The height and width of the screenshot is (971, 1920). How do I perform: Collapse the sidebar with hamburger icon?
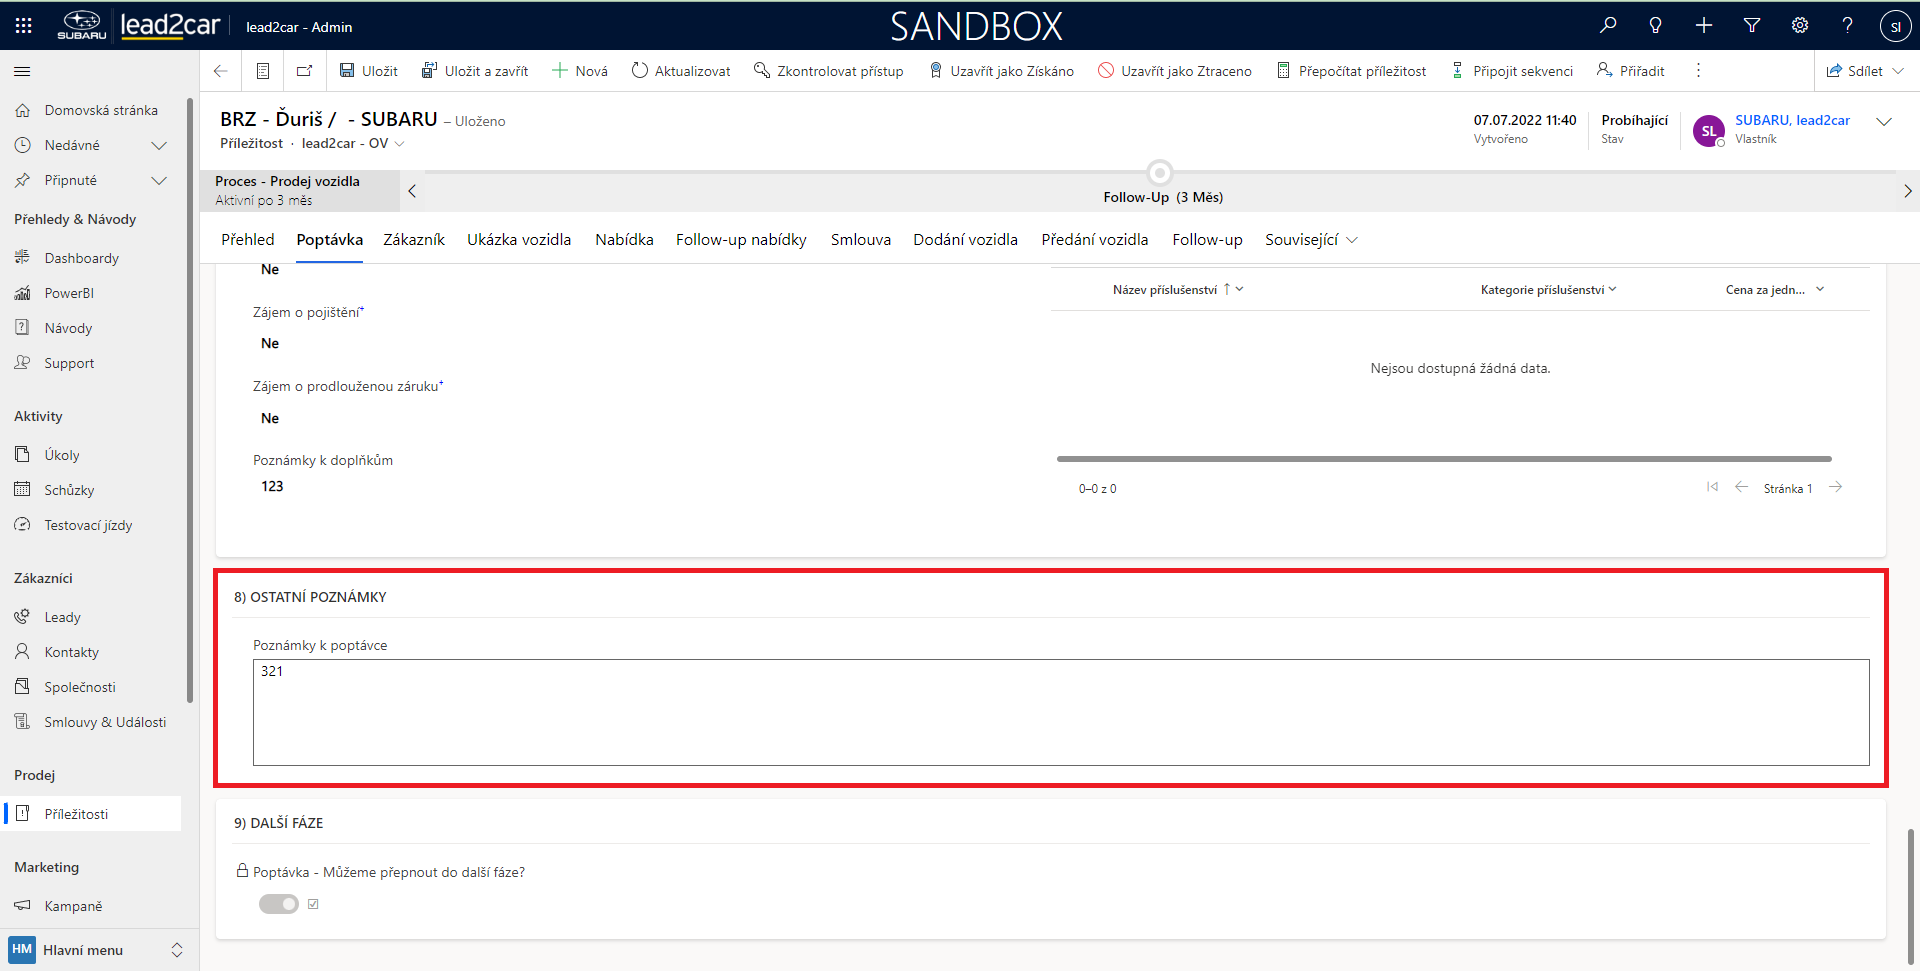22,71
